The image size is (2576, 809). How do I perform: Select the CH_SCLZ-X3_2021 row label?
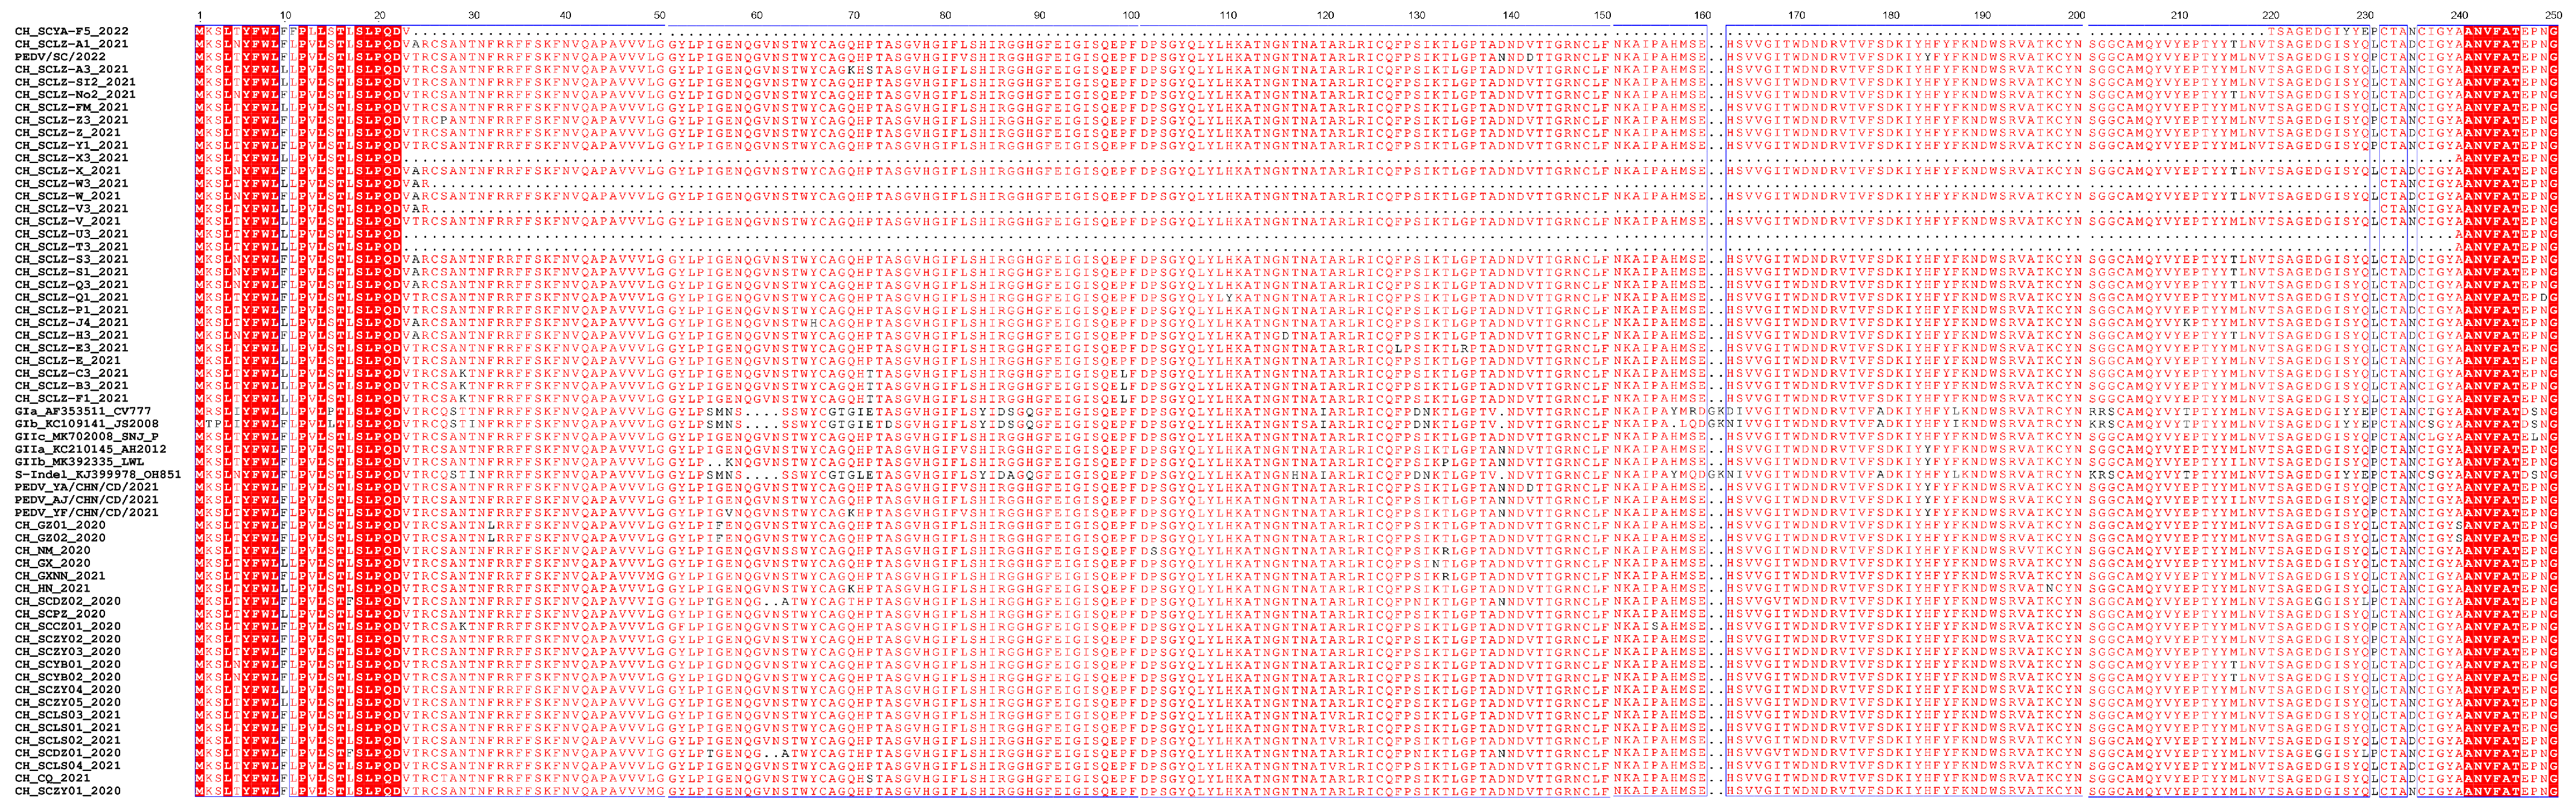coord(71,158)
